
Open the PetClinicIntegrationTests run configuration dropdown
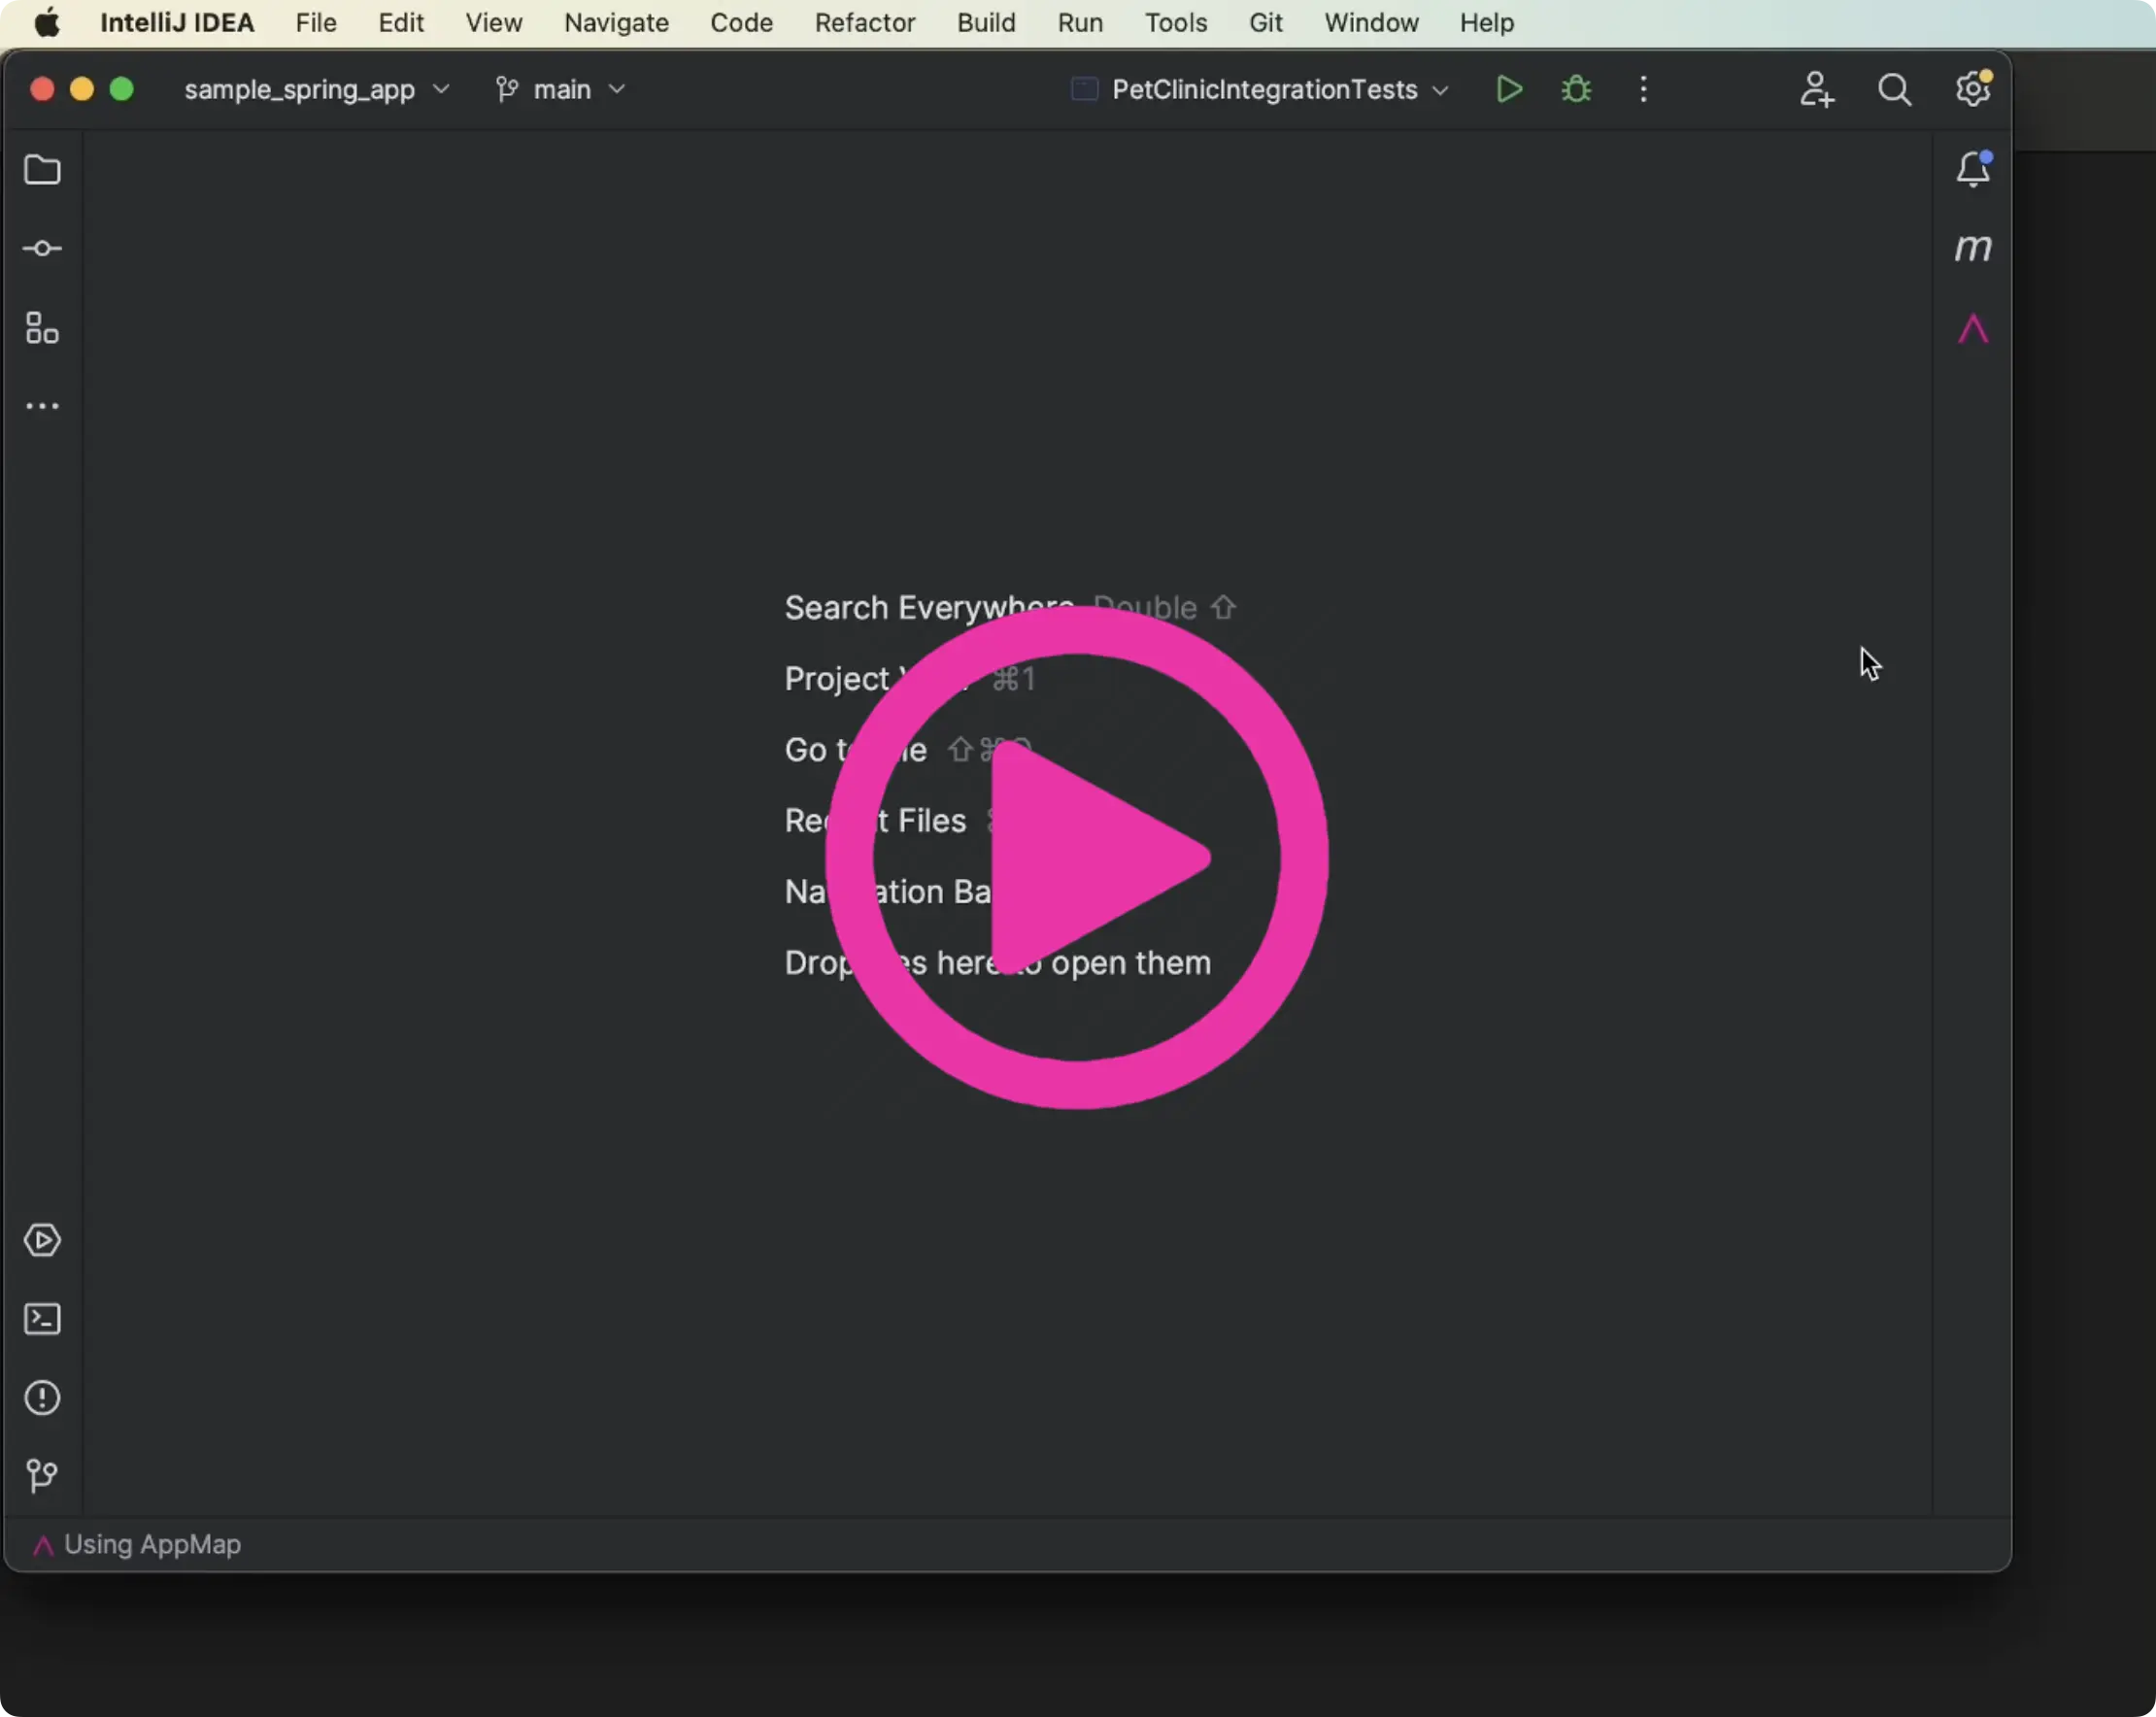tap(1260, 89)
